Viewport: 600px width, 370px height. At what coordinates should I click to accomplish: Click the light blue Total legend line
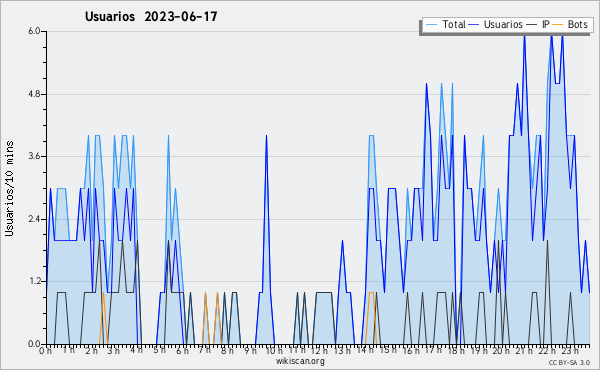(431, 24)
